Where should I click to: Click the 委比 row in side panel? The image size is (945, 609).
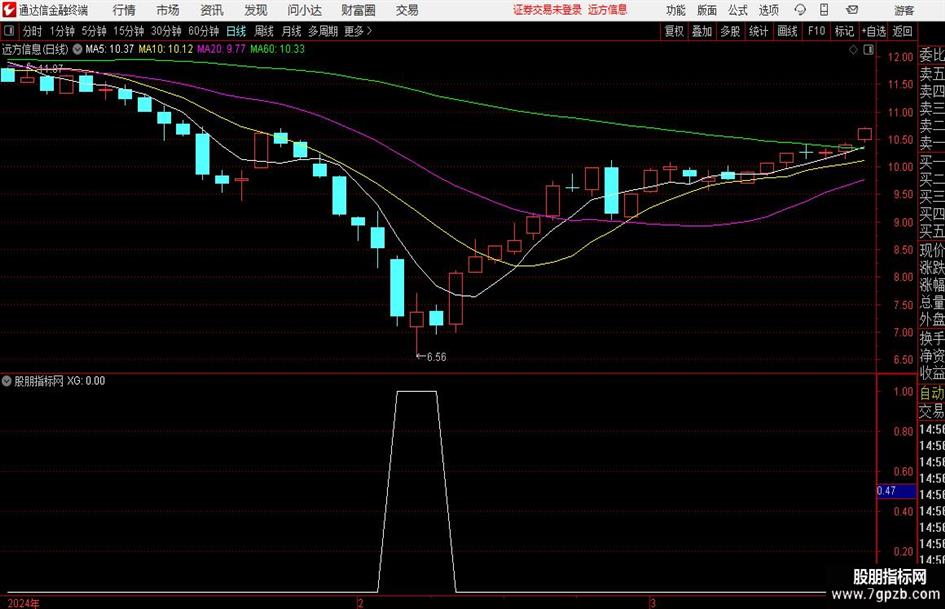point(932,56)
